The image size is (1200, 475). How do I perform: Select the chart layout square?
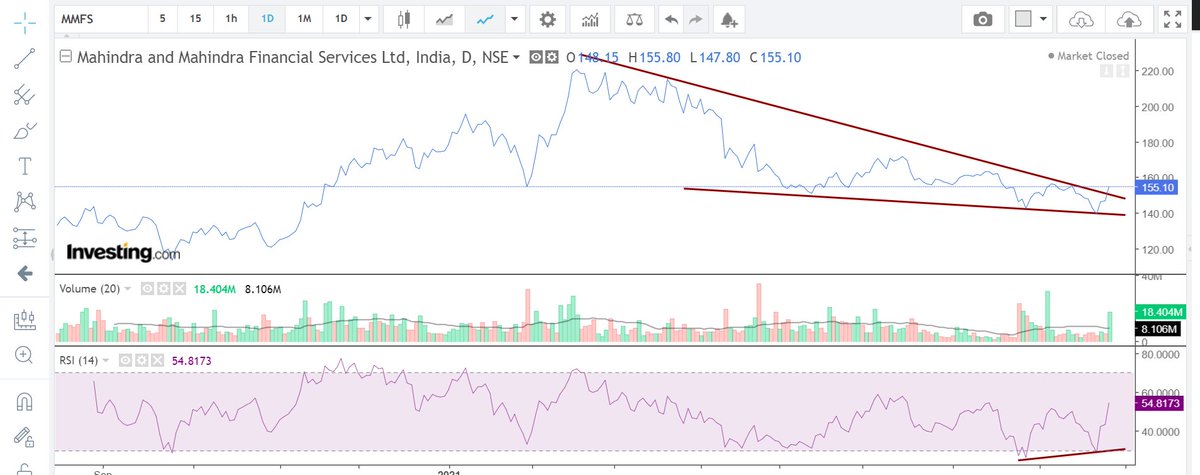(x=1021, y=19)
